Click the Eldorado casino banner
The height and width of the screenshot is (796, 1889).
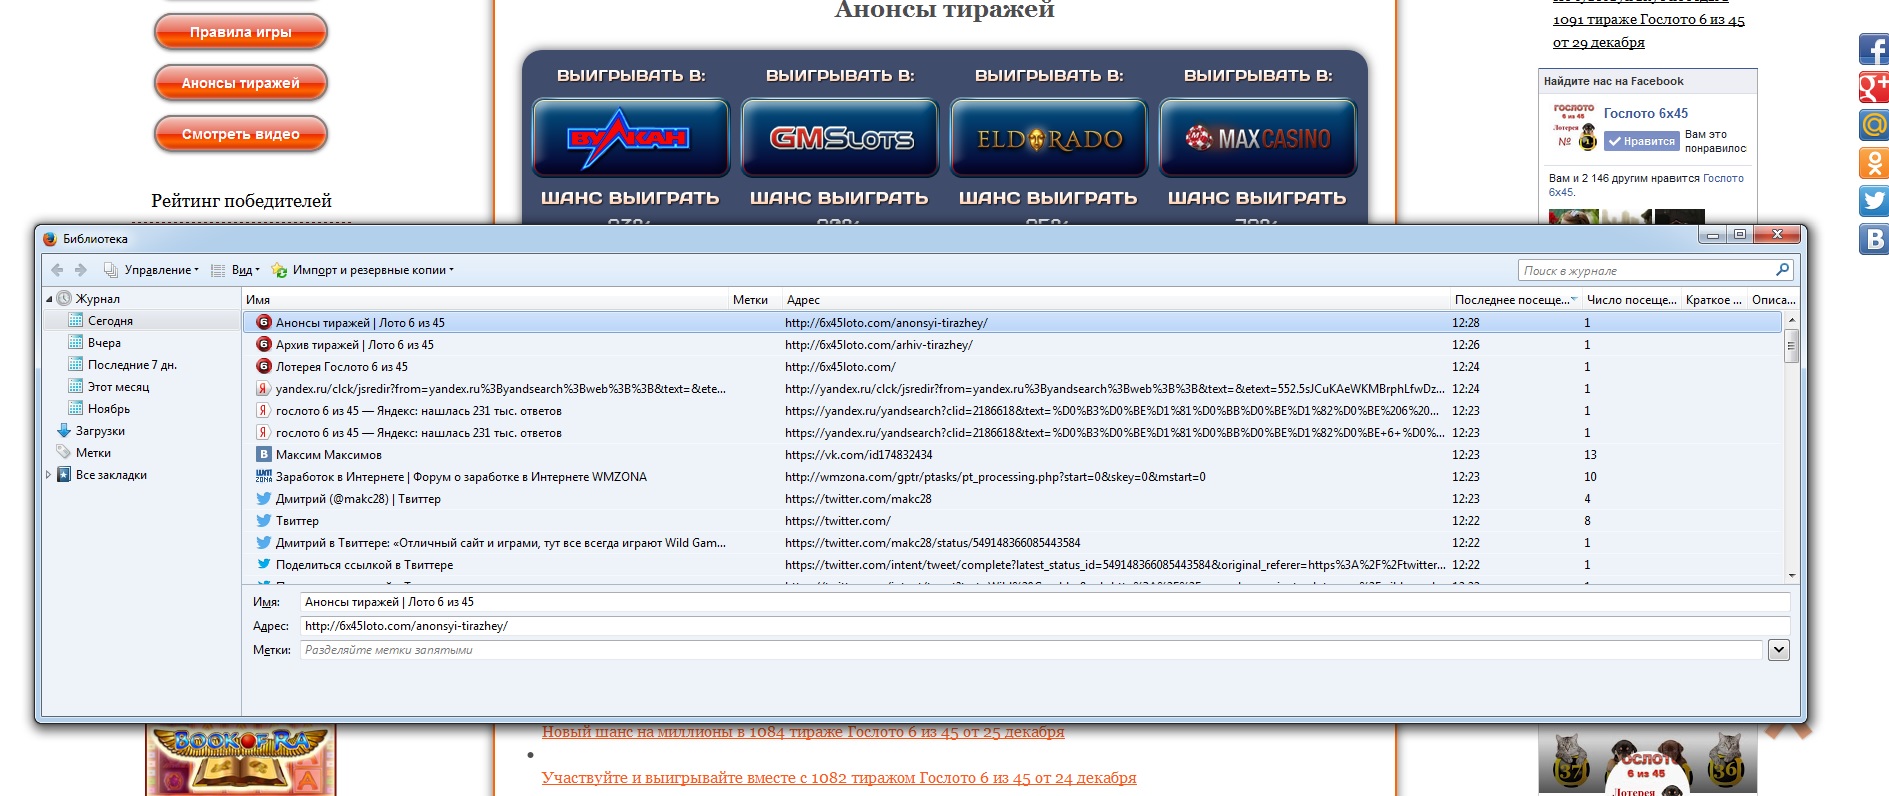coord(1049,138)
